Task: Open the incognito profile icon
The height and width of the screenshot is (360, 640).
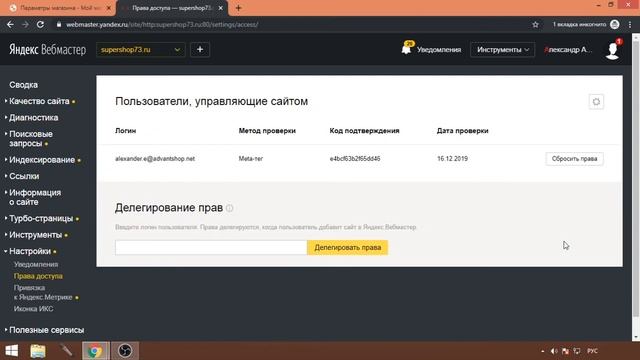Action: pyautogui.click(x=615, y=24)
